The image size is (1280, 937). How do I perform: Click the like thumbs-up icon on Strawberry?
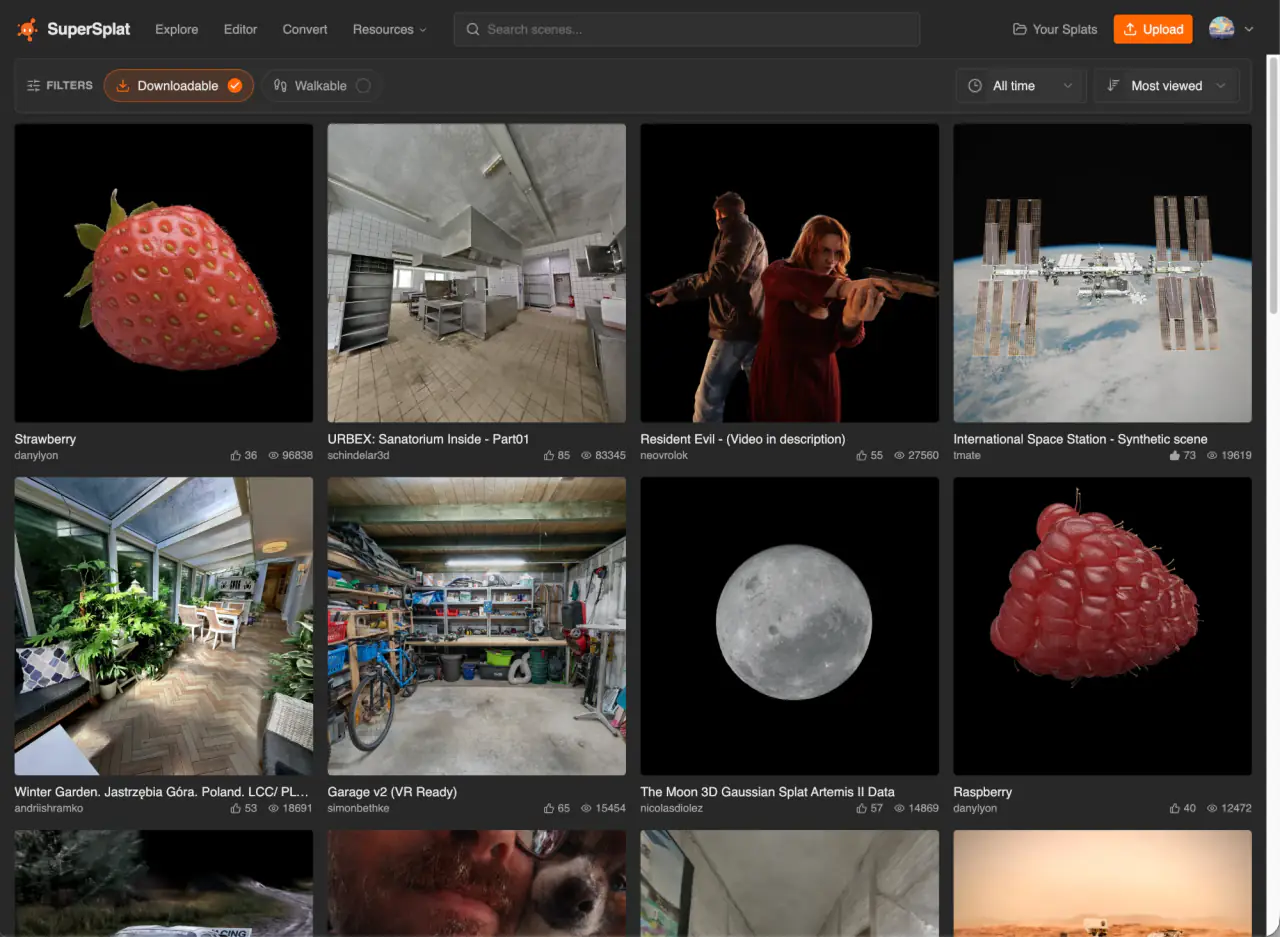coord(236,455)
